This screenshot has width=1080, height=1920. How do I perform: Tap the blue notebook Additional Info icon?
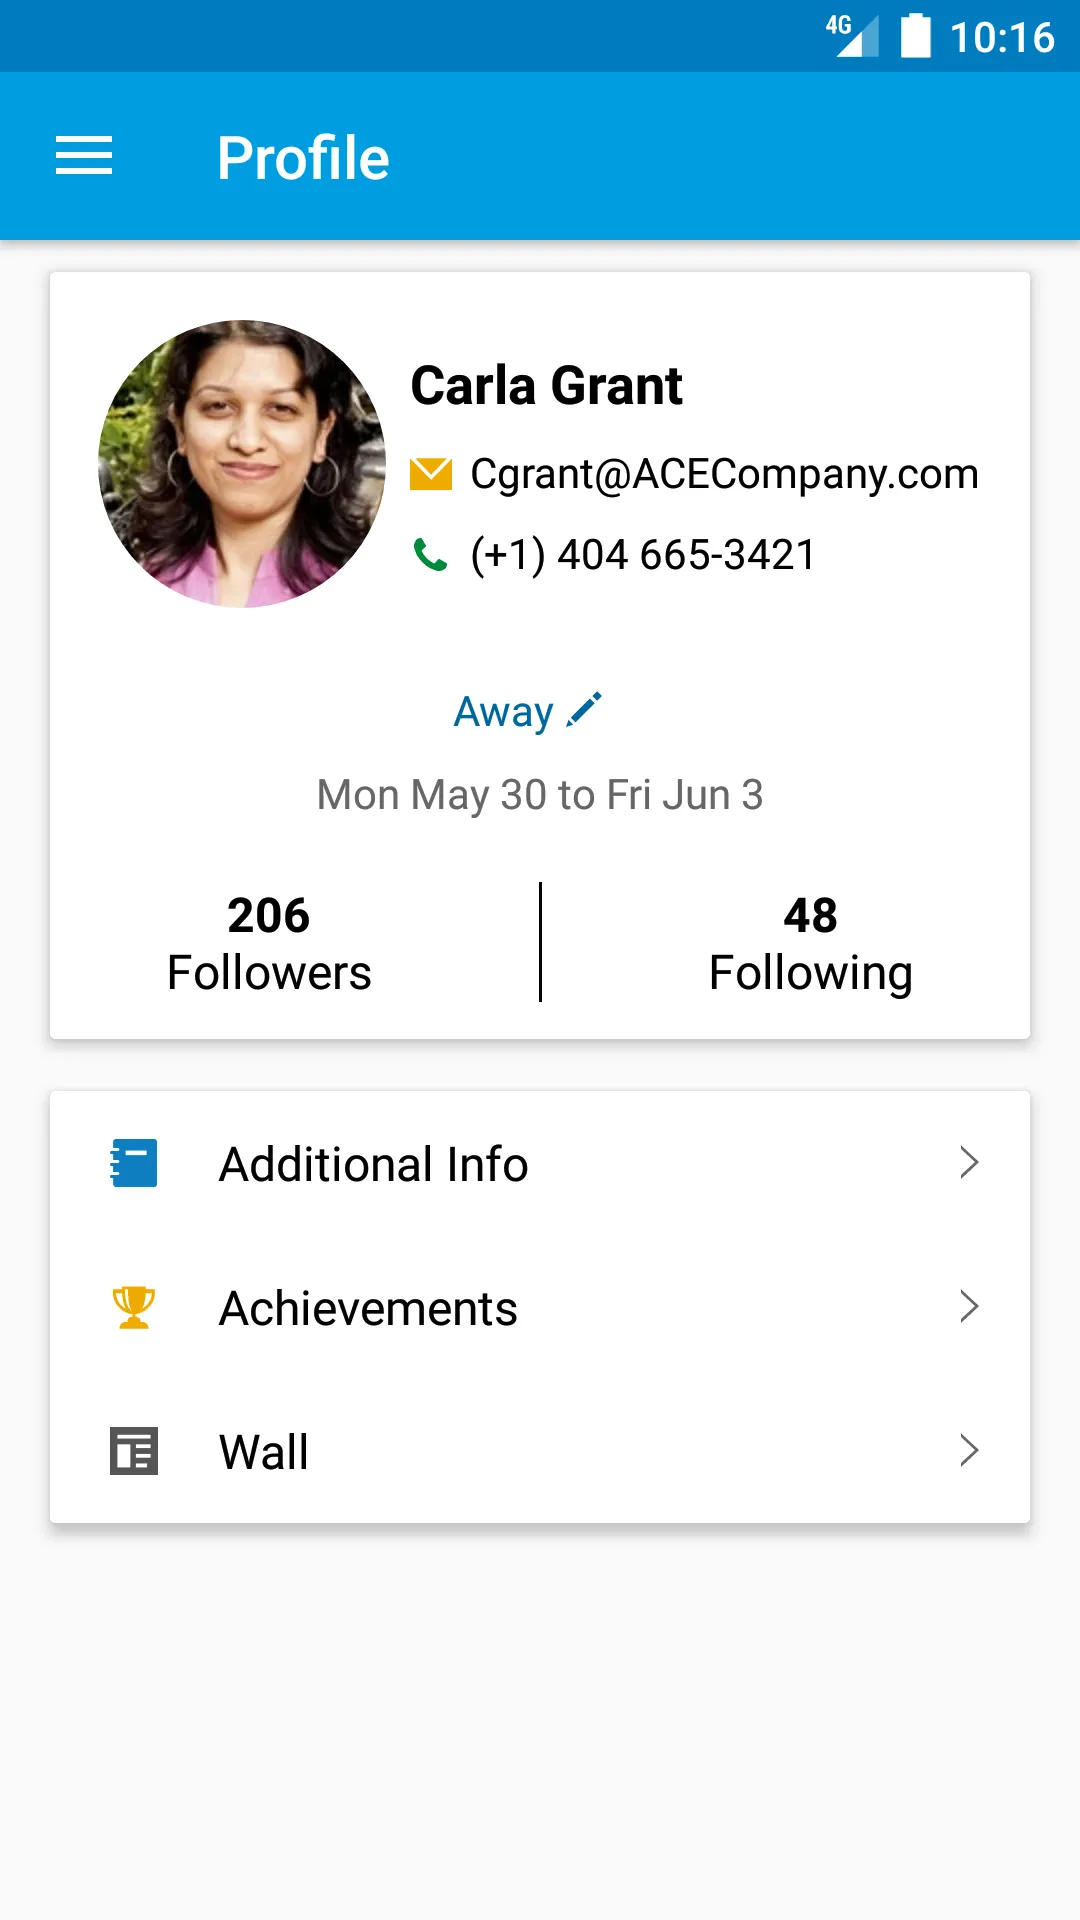coord(133,1163)
